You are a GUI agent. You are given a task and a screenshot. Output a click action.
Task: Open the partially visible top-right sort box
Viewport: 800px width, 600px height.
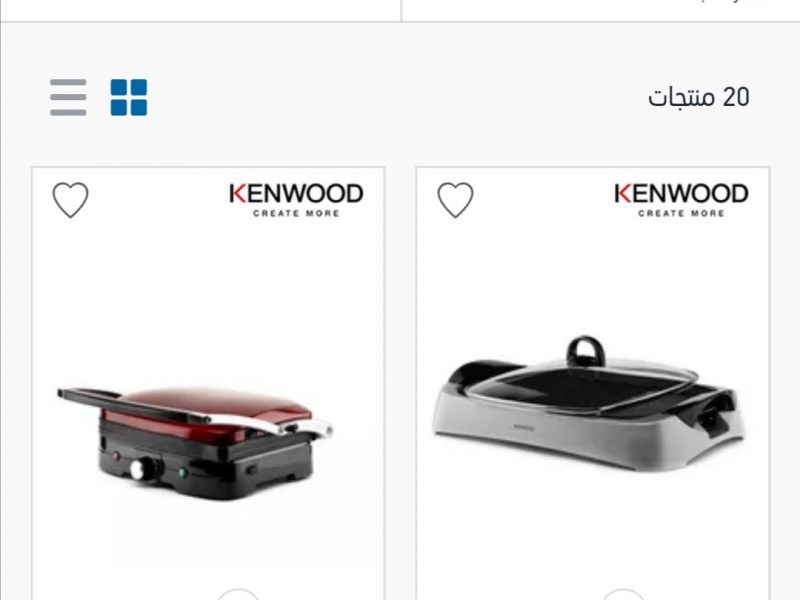point(601,10)
